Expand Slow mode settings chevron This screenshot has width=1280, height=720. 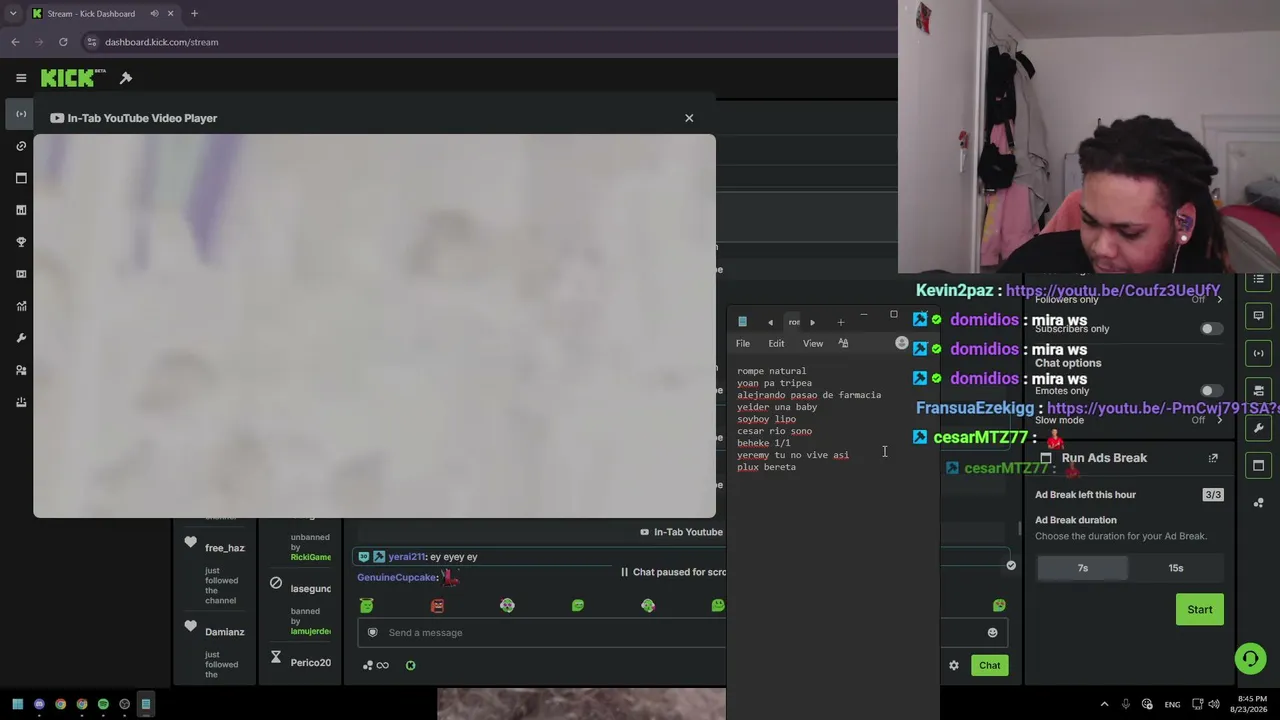[1219, 420]
